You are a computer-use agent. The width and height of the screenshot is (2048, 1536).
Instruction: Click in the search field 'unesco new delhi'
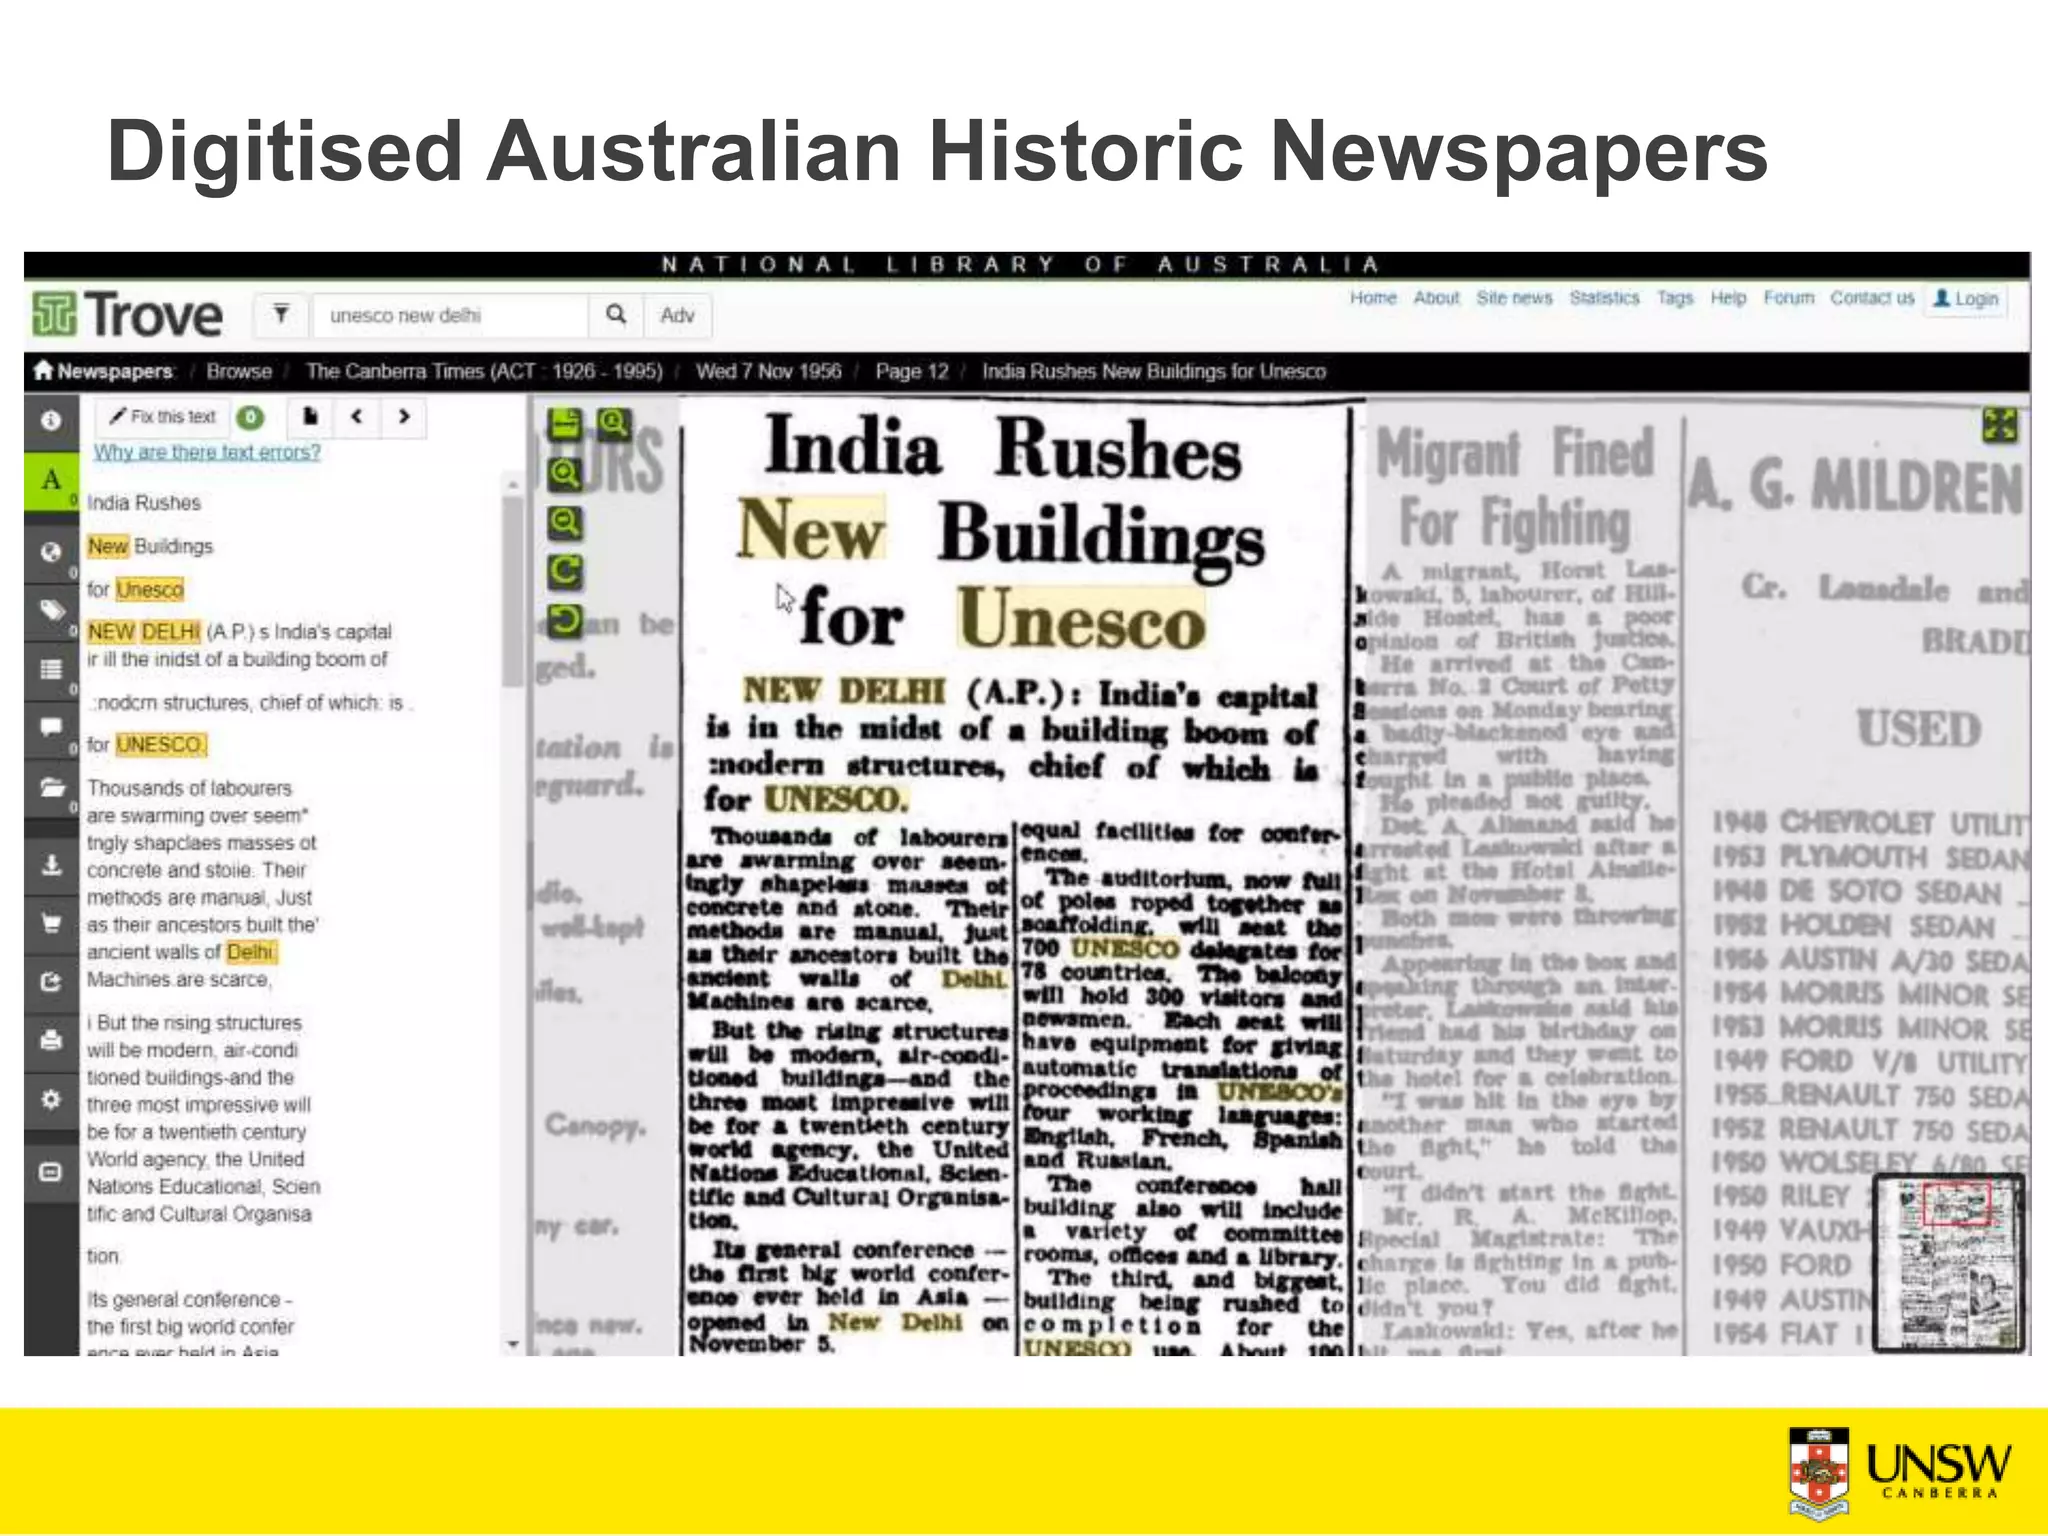click(x=450, y=315)
